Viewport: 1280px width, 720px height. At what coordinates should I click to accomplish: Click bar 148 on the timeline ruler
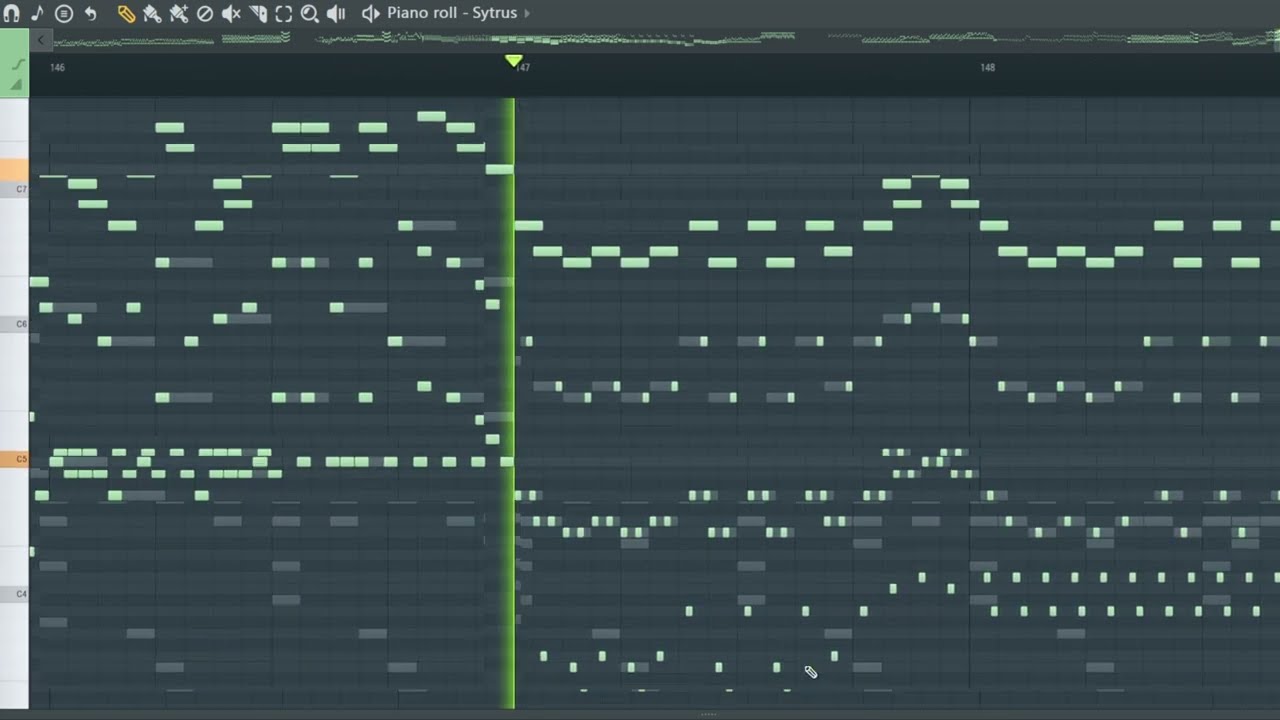pos(987,68)
